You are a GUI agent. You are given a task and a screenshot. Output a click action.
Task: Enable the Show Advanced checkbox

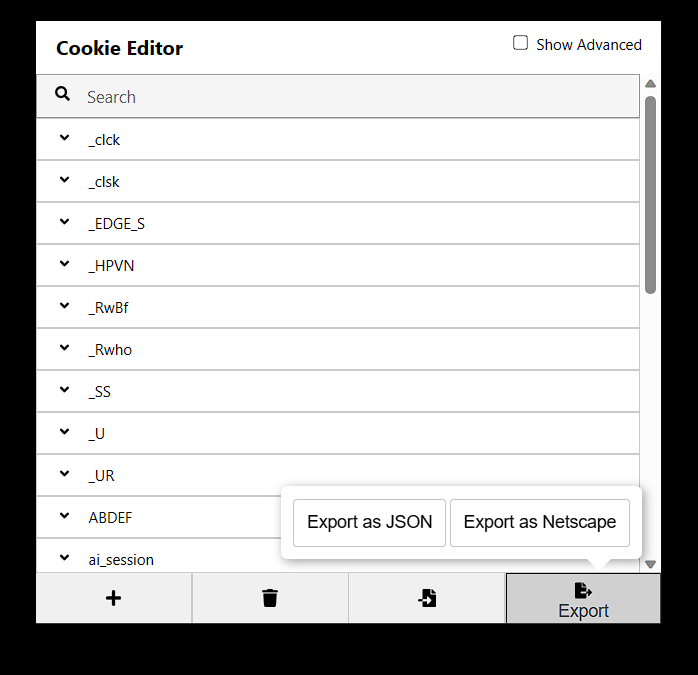tap(520, 43)
